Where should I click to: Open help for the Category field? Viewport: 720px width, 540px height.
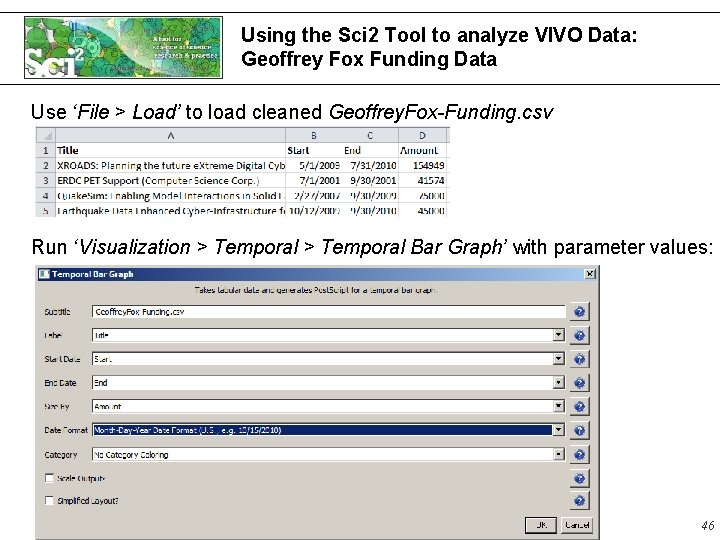(x=579, y=455)
